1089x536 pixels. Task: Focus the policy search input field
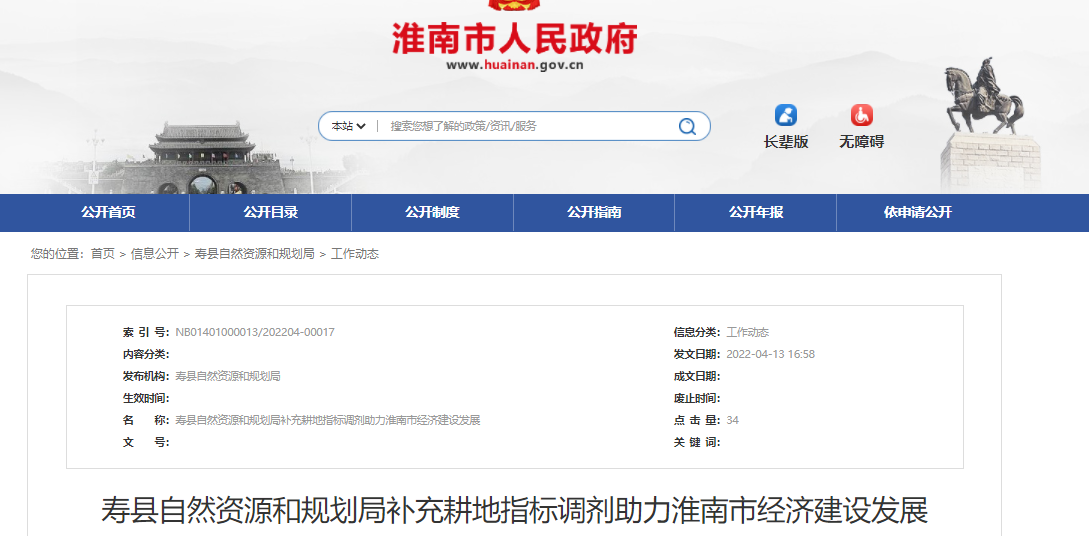tap(528, 126)
